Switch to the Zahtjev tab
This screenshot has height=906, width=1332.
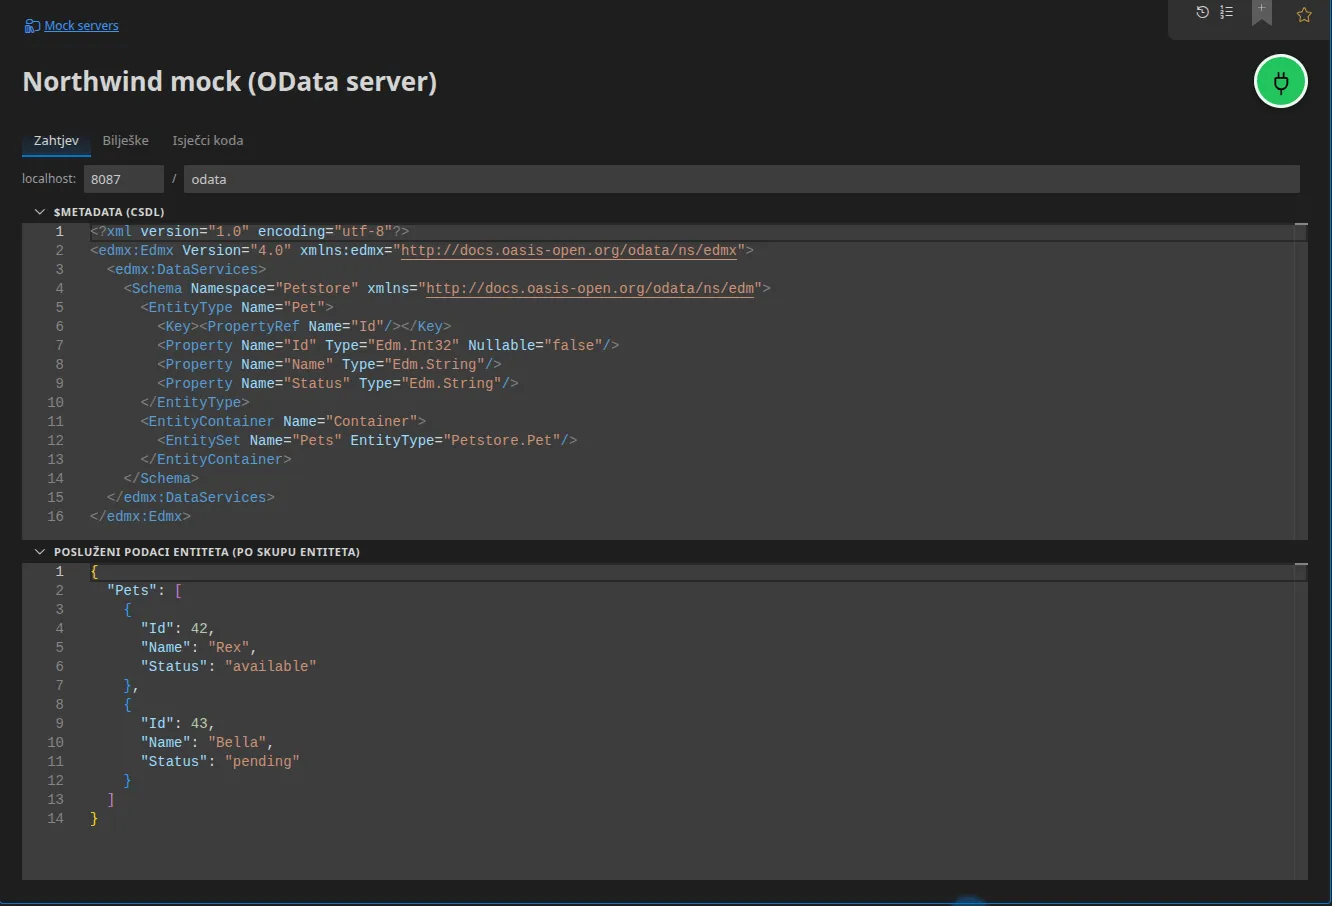tap(56, 141)
